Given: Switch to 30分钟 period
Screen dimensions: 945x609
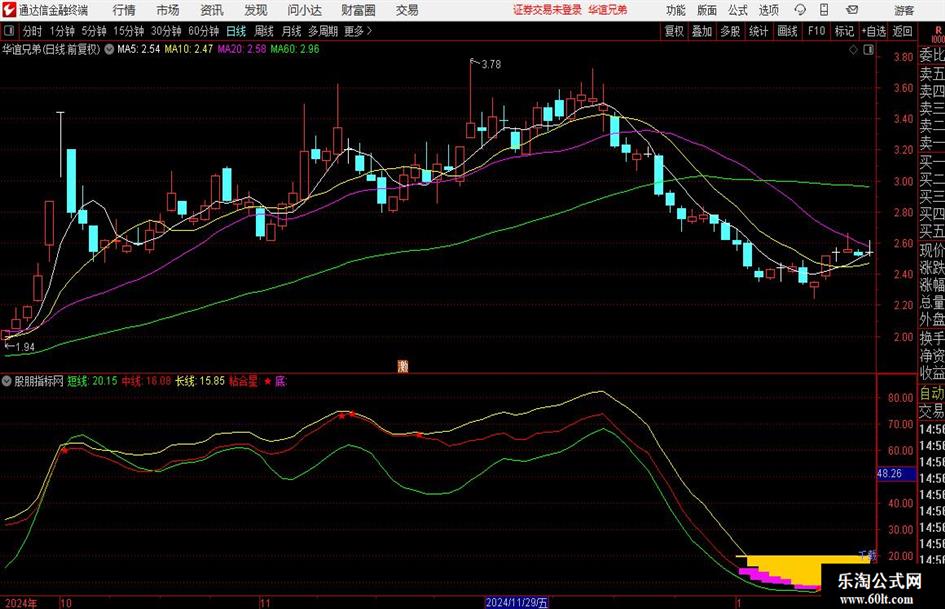Looking at the screenshot, I should pos(166,31).
